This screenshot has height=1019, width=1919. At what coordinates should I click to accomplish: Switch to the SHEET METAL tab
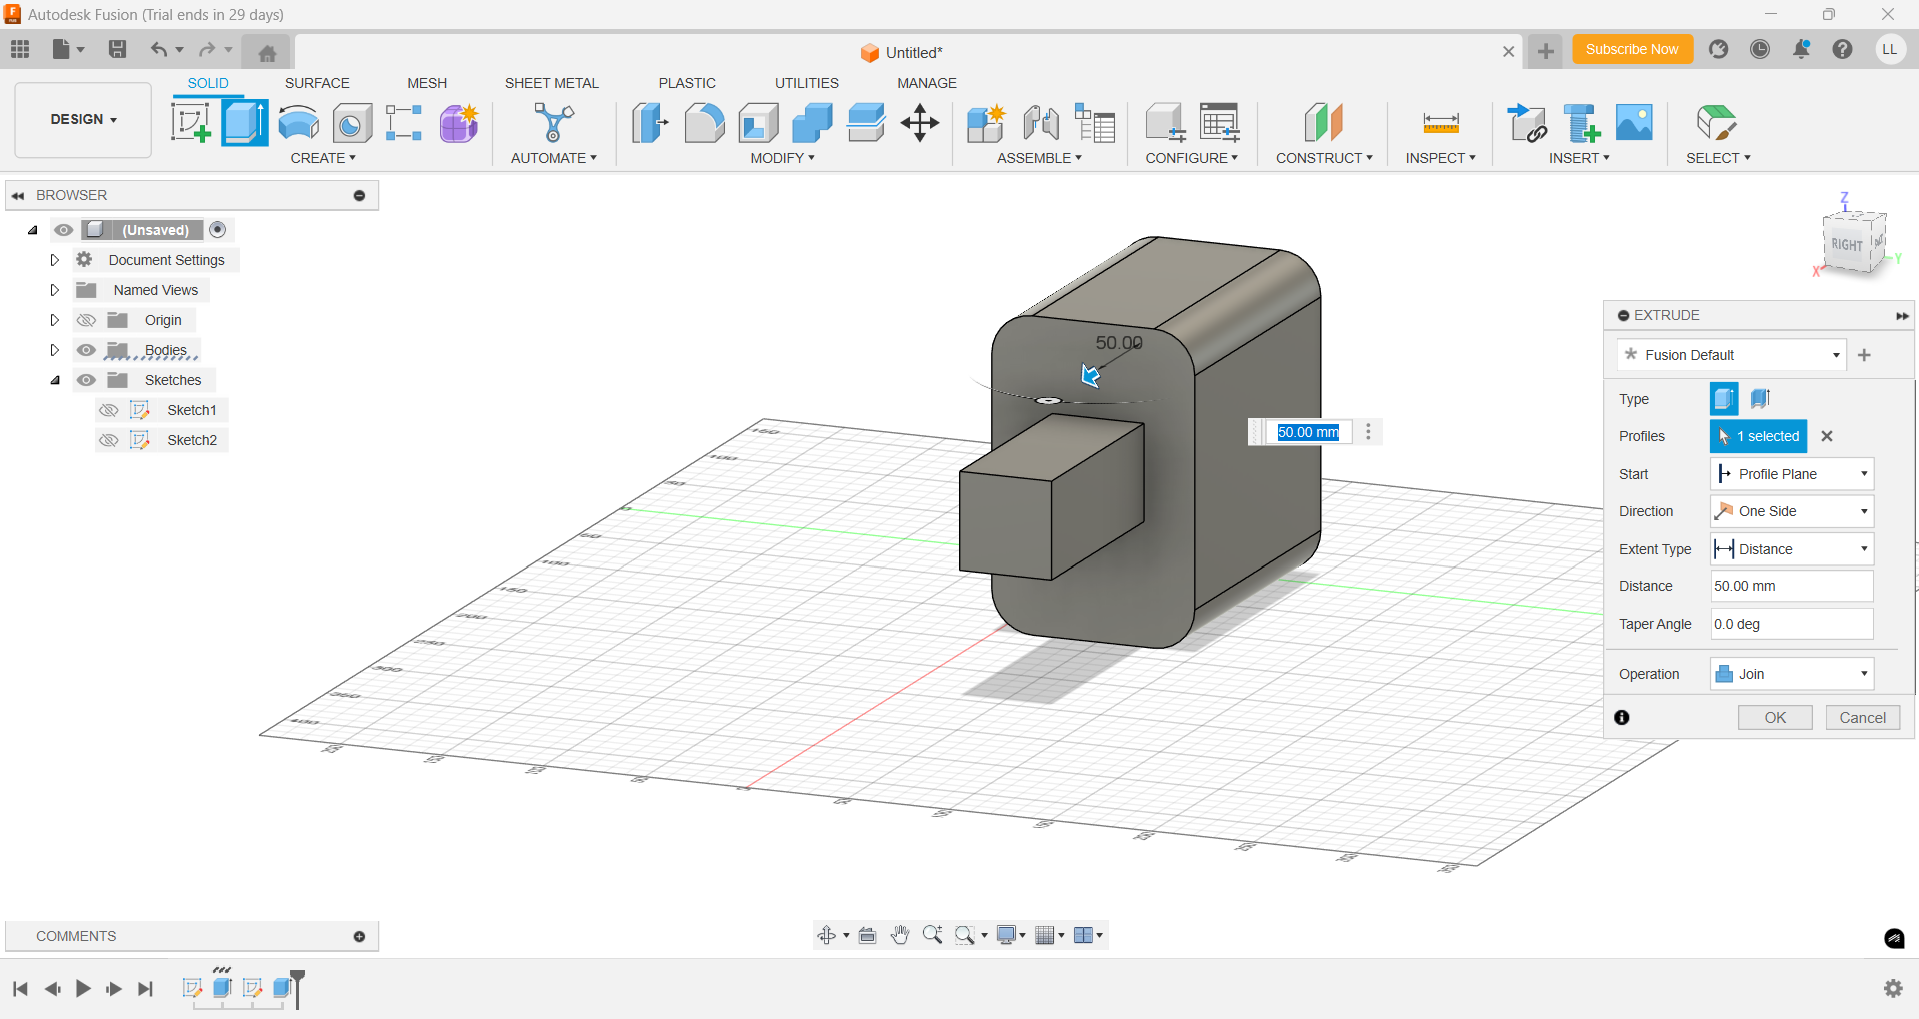coord(552,83)
